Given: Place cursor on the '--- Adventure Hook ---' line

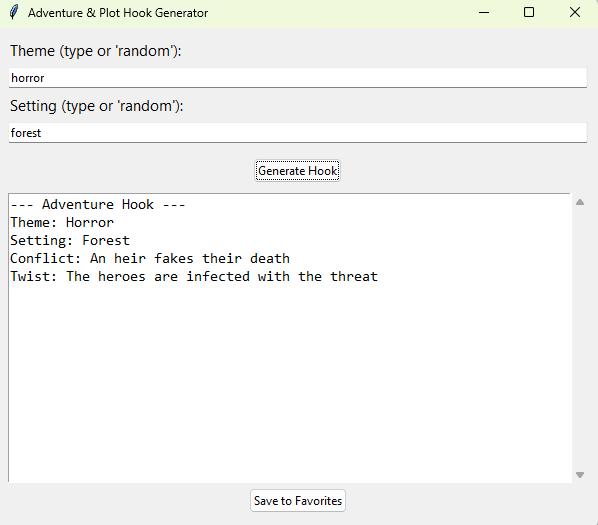Looking at the screenshot, I should 98,204.
